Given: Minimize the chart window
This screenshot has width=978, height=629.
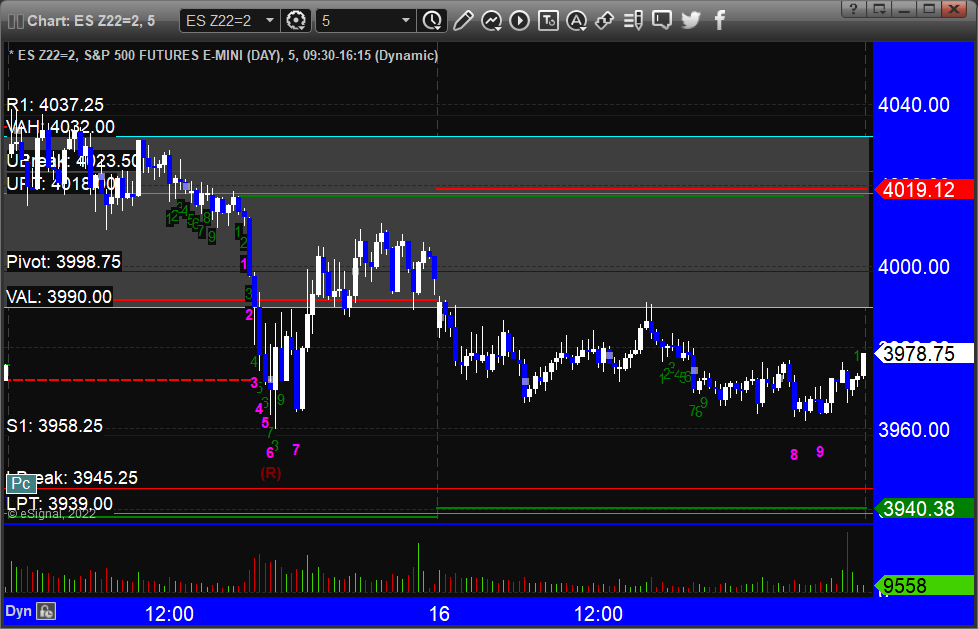Looking at the screenshot, I should 904,9.
